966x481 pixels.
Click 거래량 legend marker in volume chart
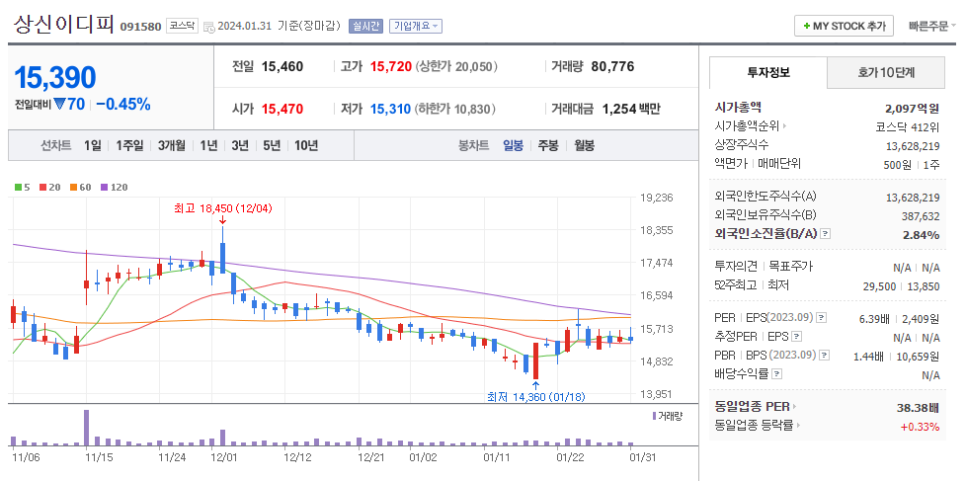coord(654,416)
